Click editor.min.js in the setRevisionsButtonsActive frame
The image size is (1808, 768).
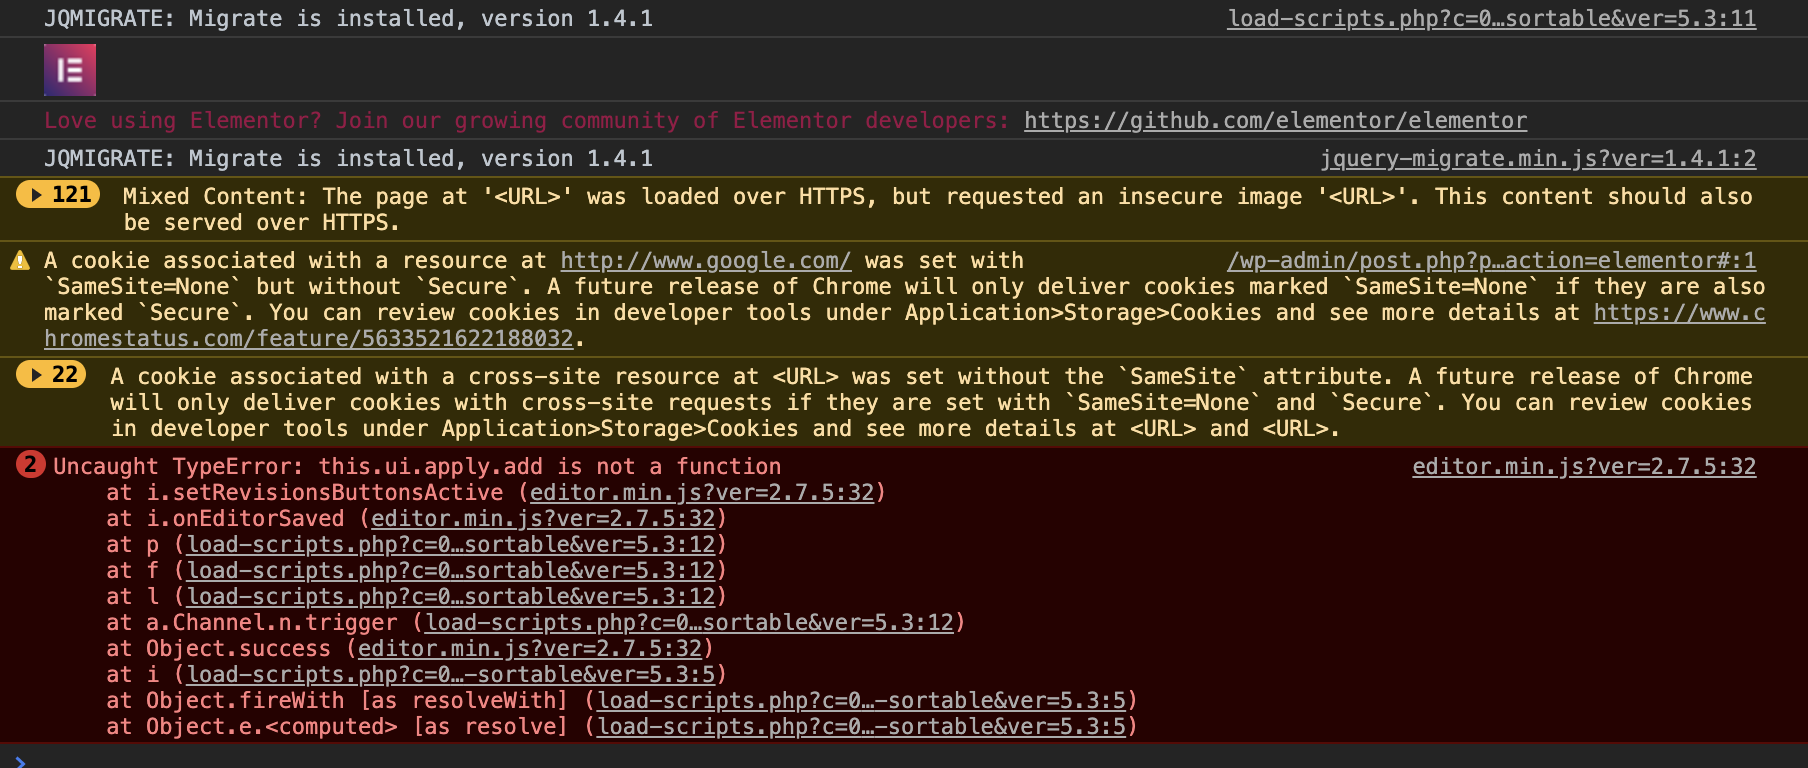(703, 492)
